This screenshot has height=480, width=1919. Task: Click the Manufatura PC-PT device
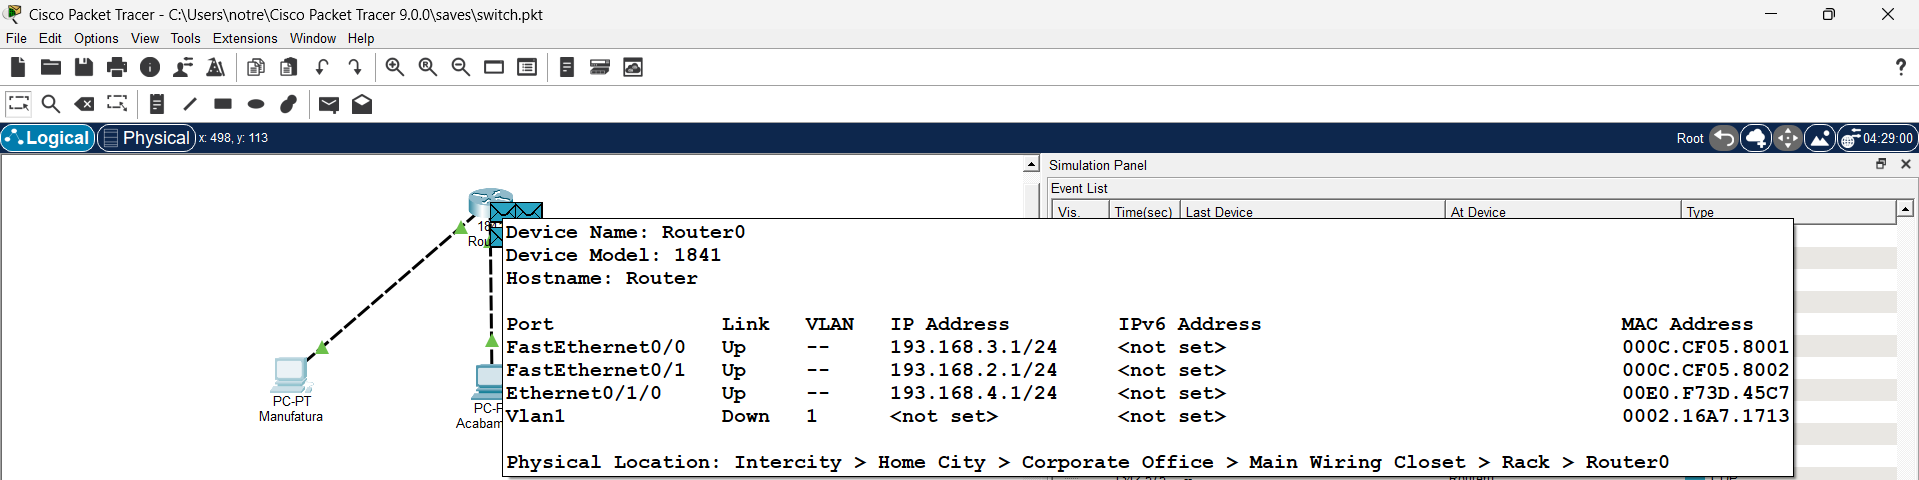coord(291,376)
